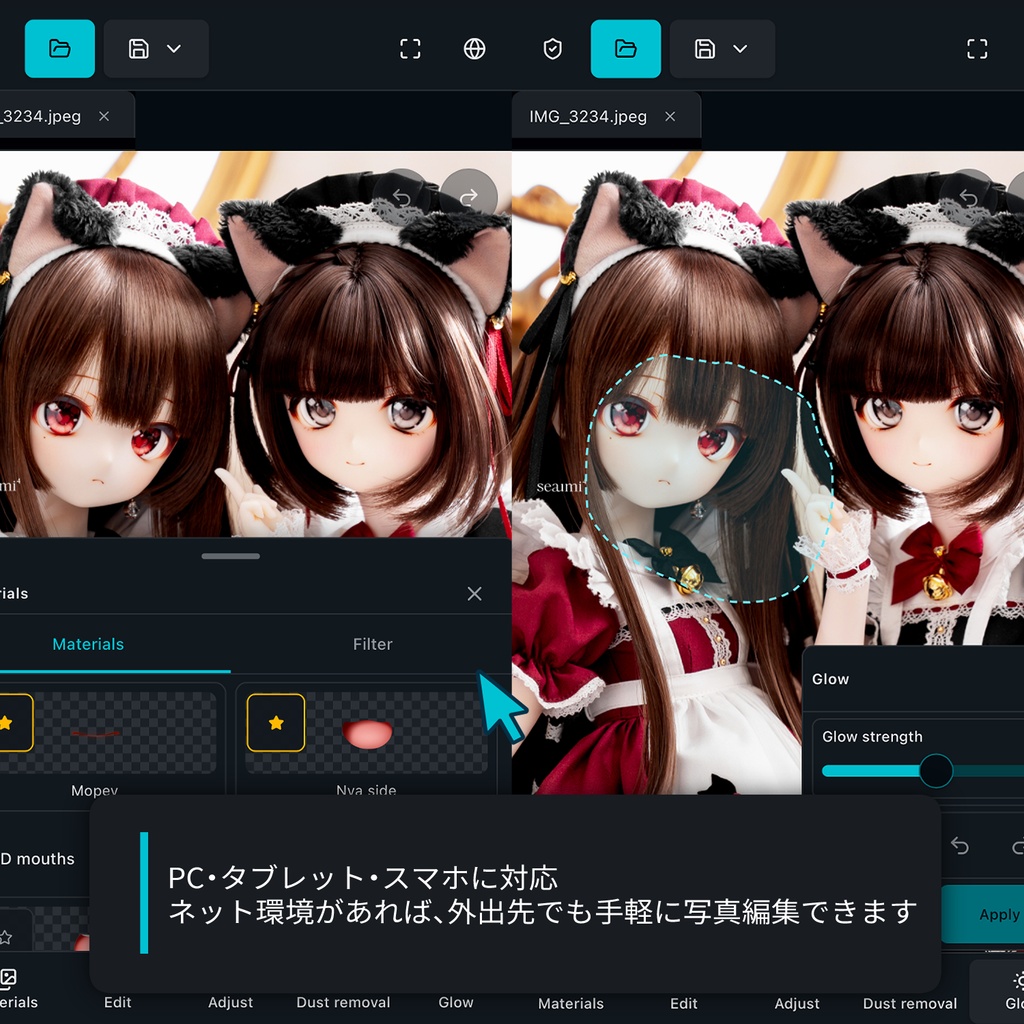Click the undo circle over the right photo

point(968,197)
